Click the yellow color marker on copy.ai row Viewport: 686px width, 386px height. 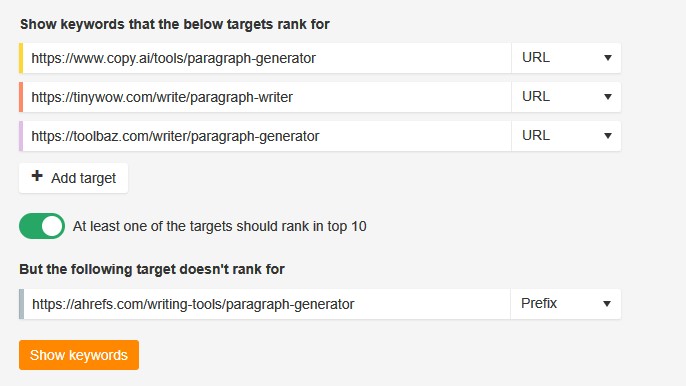(21, 58)
